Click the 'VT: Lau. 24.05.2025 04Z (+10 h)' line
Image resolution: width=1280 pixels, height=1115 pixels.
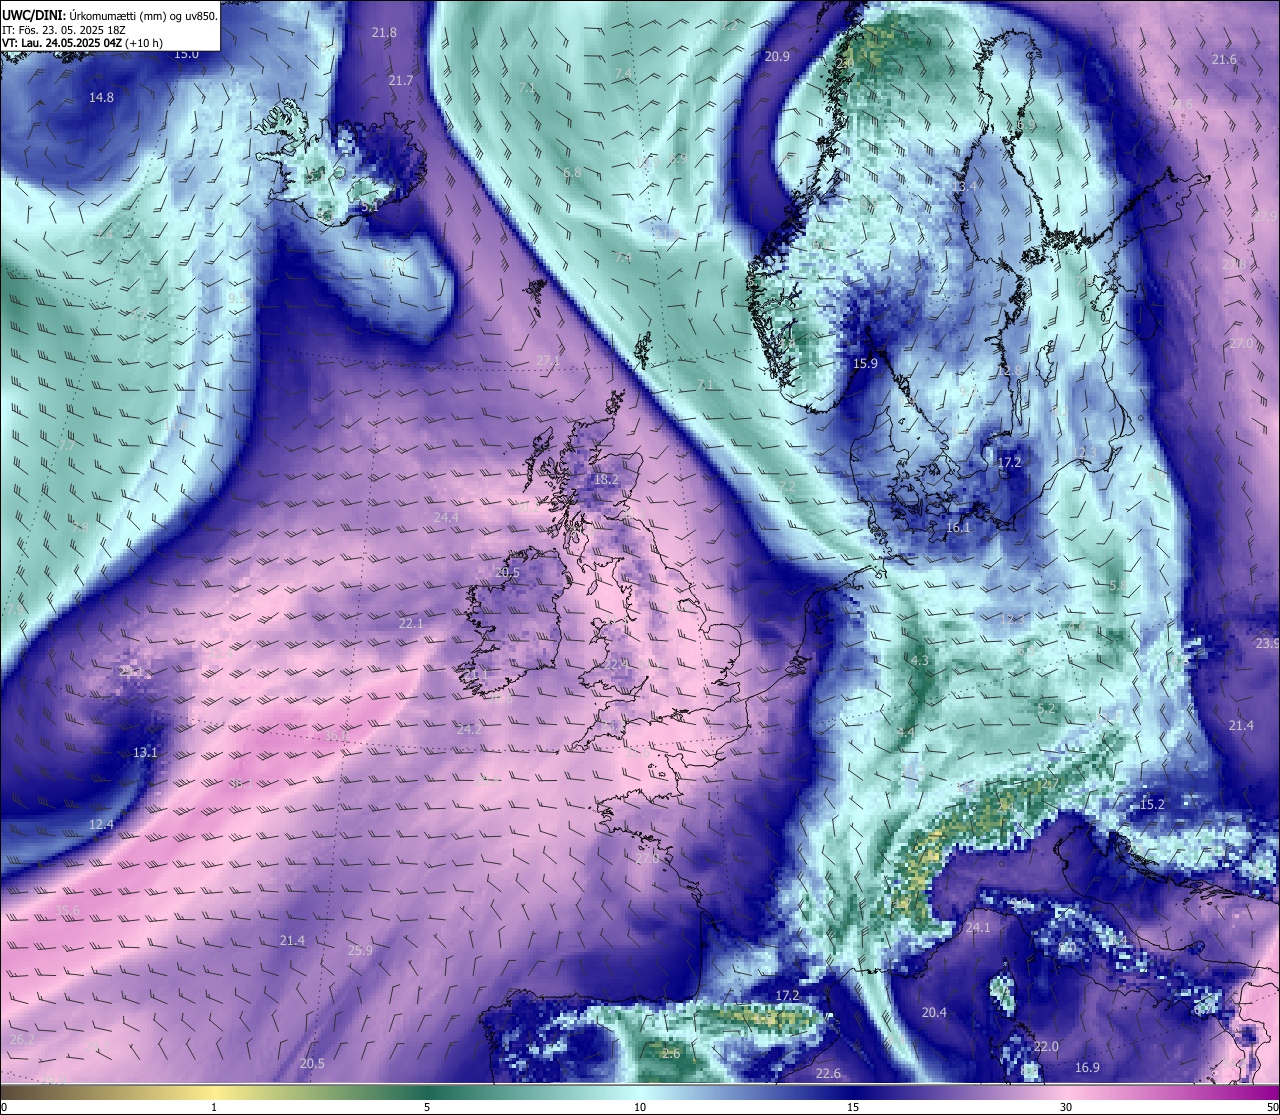[x=83, y=43]
